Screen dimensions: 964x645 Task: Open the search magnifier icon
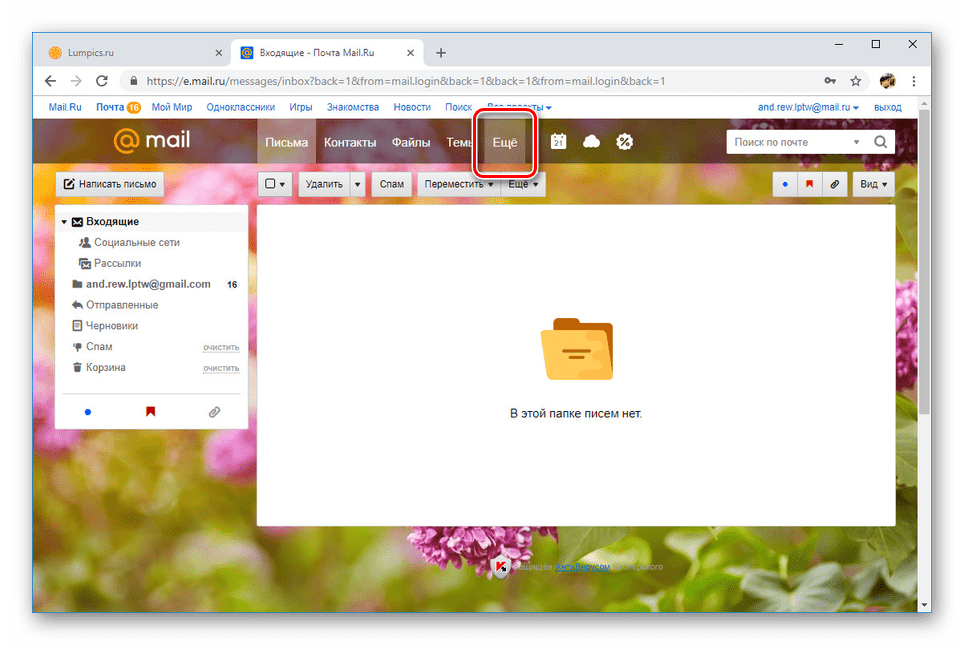[x=879, y=141]
